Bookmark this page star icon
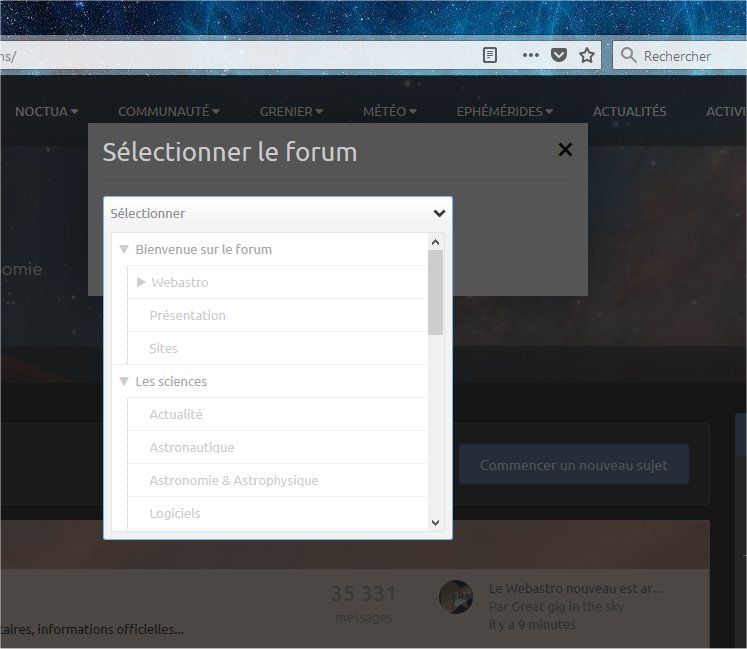The height and width of the screenshot is (649, 747). click(587, 55)
